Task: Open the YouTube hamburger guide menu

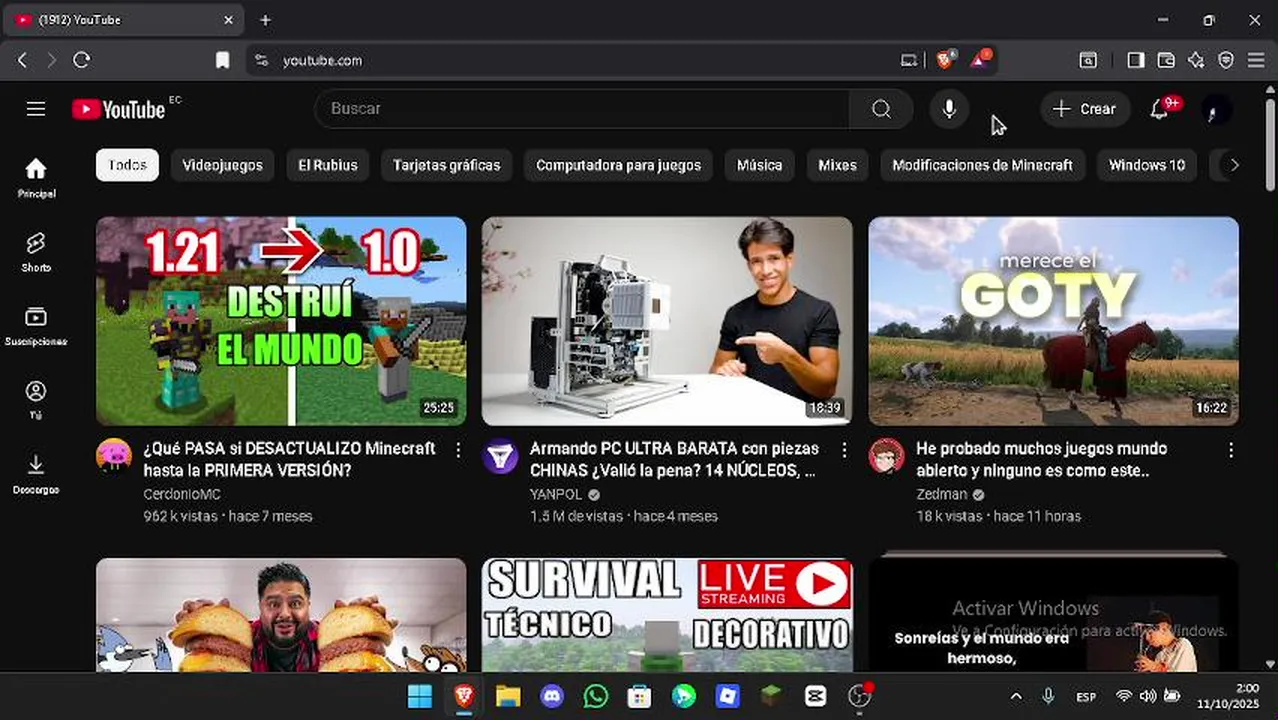Action: pyautogui.click(x=36, y=109)
